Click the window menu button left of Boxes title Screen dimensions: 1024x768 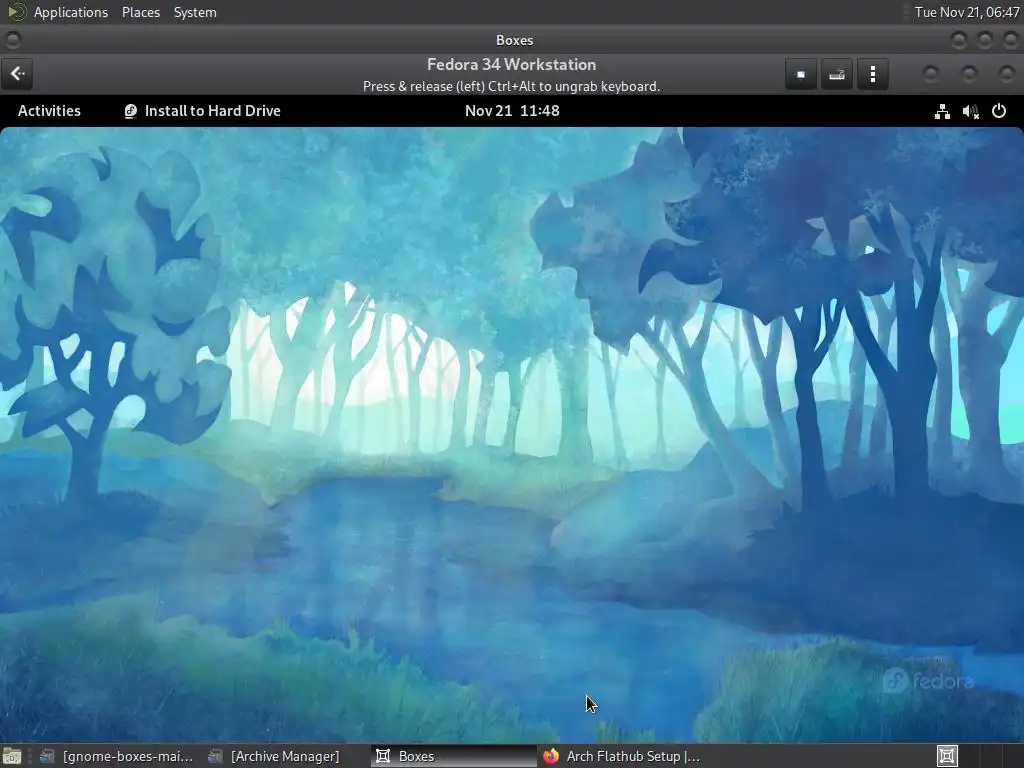(x=12, y=40)
